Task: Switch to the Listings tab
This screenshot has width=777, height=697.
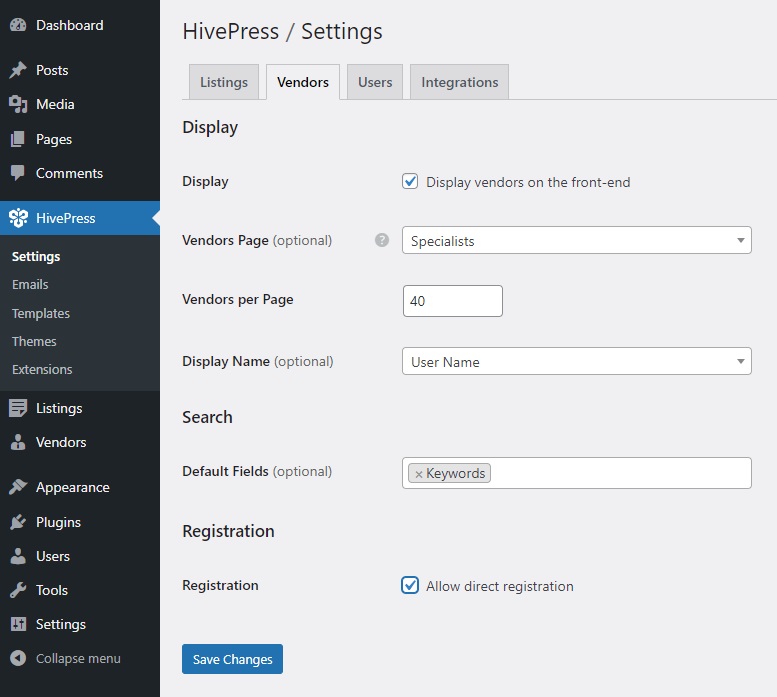Action: (224, 82)
